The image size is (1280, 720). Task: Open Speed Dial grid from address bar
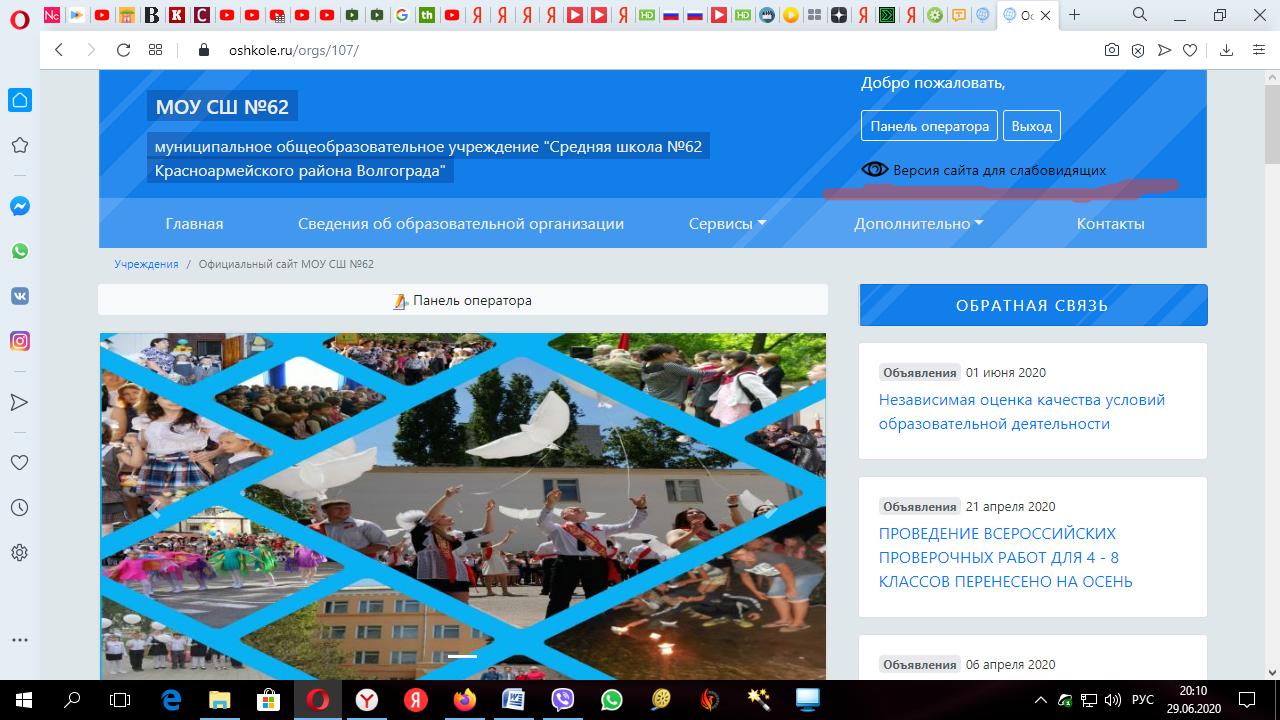click(x=155, y=50)
